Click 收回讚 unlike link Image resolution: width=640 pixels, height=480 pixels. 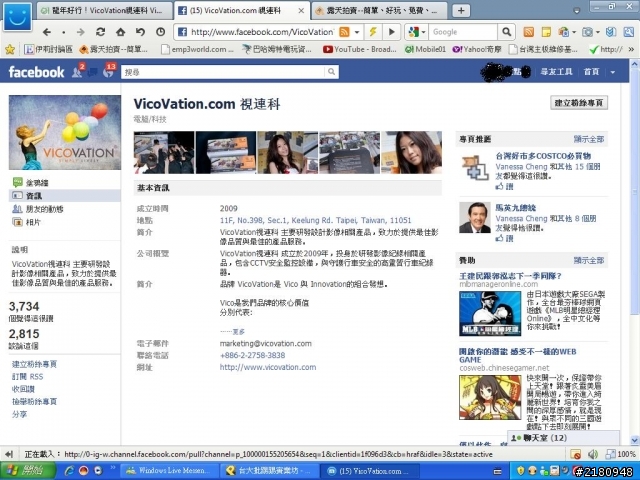tap(23, 389)
